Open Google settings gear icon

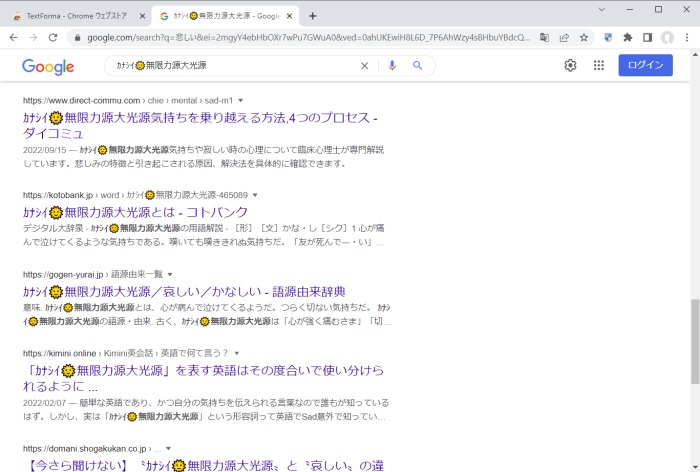pos(570,65)
